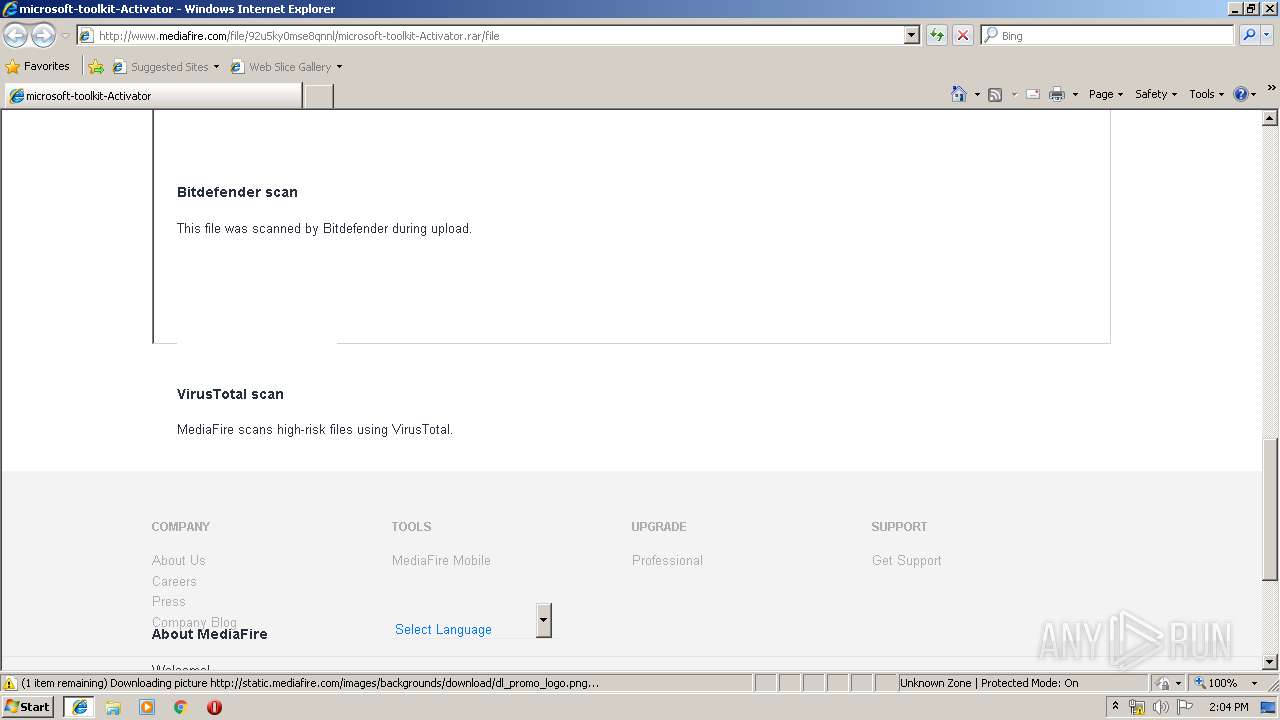Click the address bar URL field
The image size is (1280, 720).
[x=490, y=36]
